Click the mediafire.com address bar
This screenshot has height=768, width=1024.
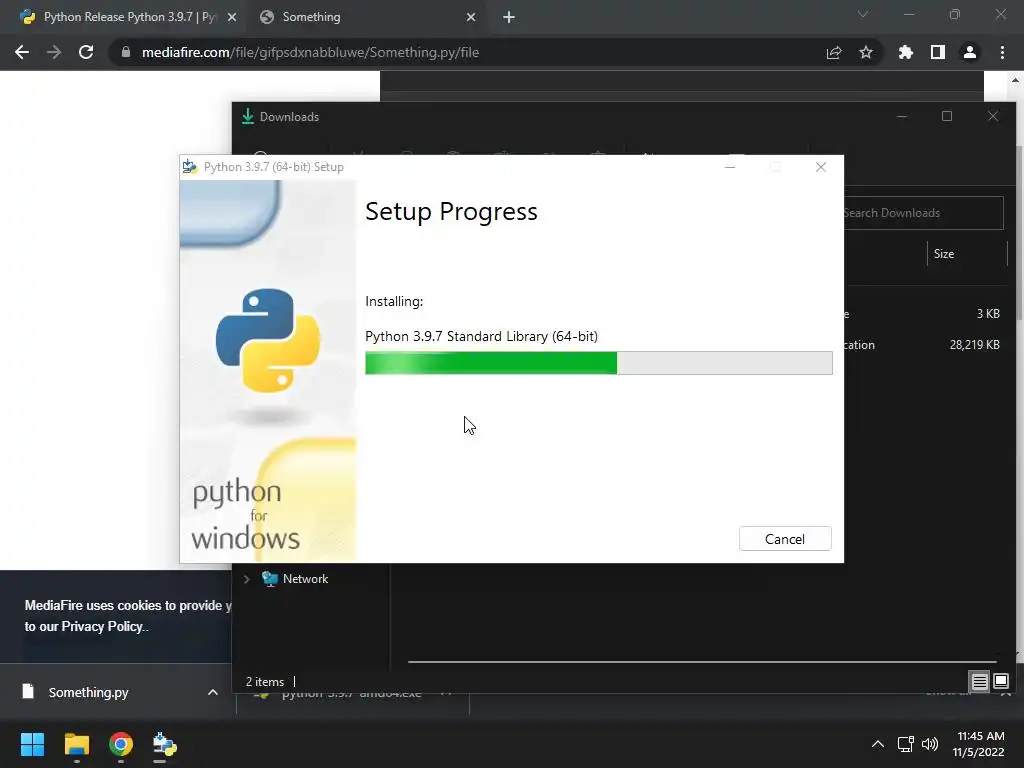click(470, 52)
